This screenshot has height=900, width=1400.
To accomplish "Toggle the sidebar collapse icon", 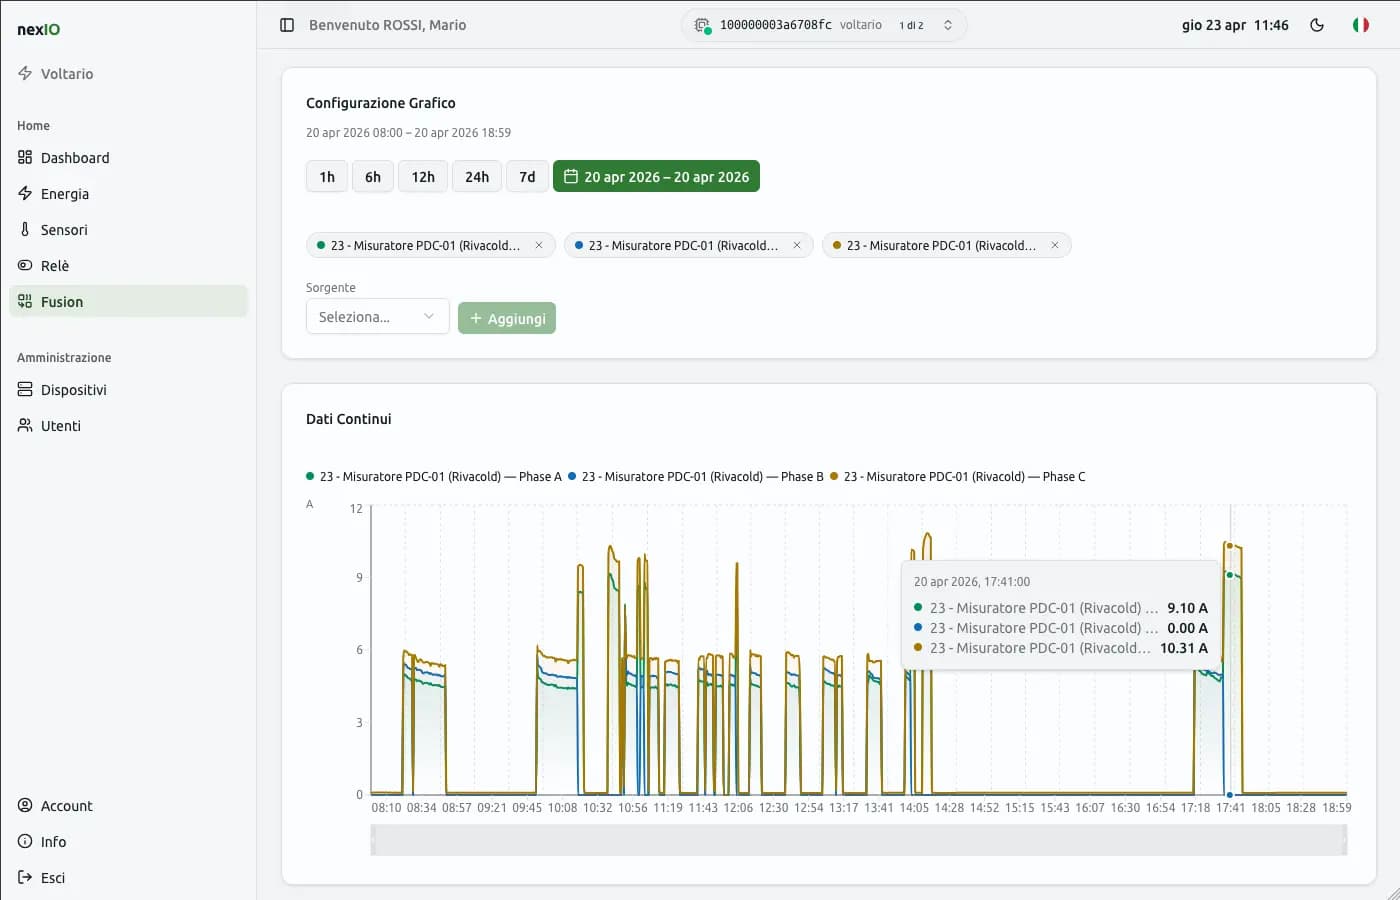I will tap(287, 25).
